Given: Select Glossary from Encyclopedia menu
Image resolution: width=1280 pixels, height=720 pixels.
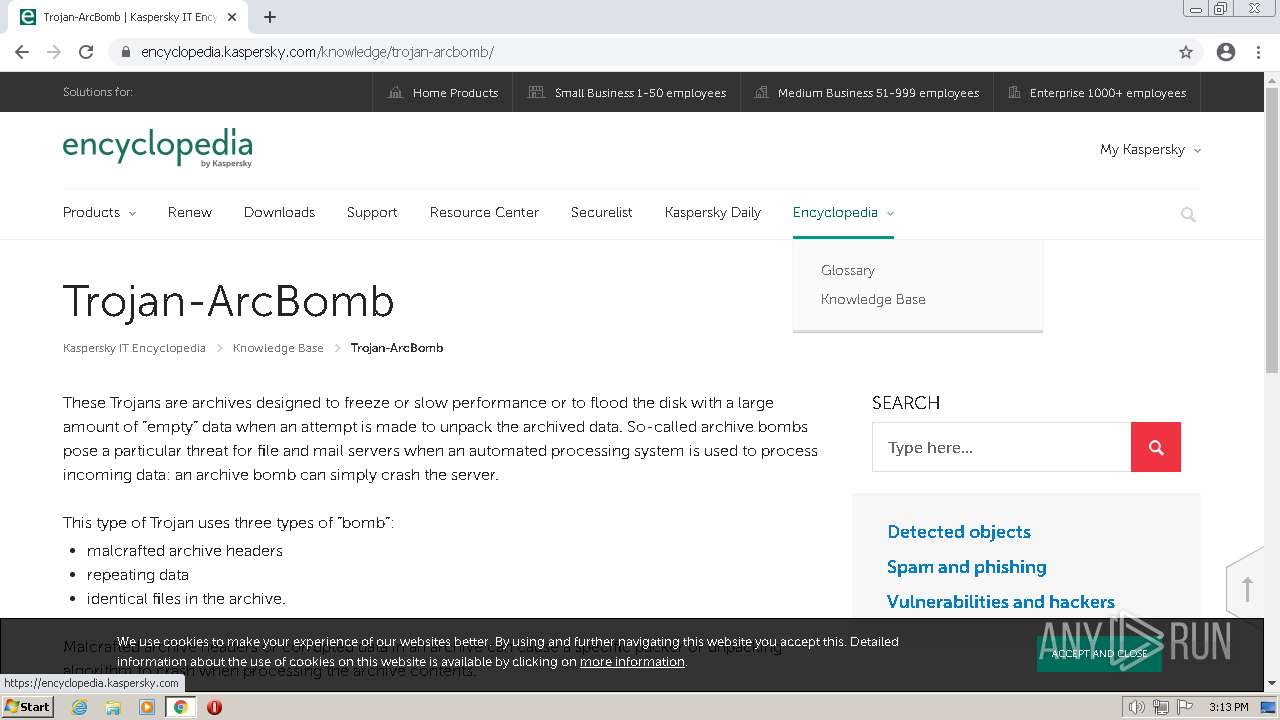Looking at the screenshot, I should tap(848, 270).
